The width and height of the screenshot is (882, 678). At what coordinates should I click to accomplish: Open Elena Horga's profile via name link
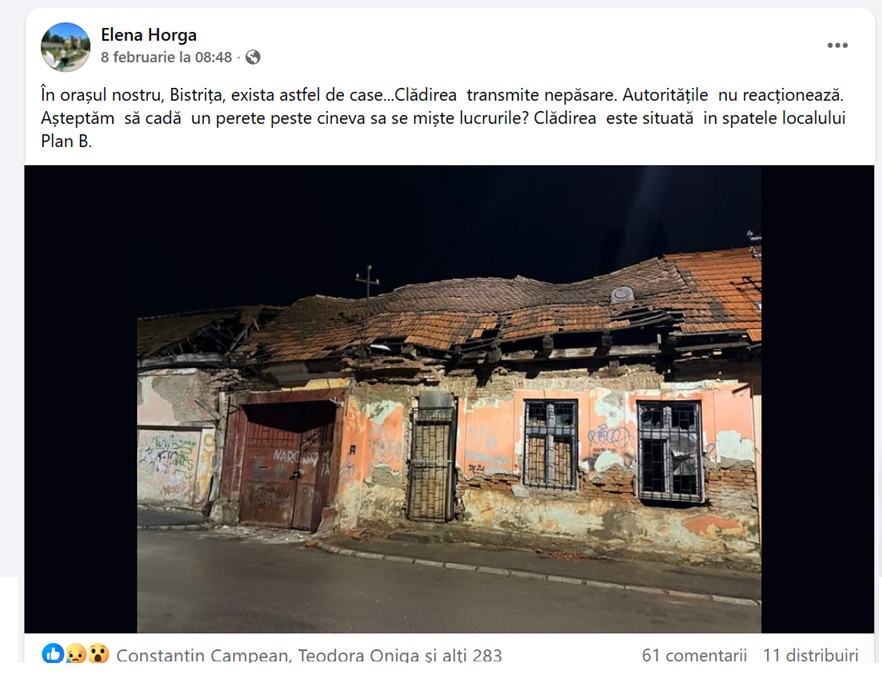(148, 35)
